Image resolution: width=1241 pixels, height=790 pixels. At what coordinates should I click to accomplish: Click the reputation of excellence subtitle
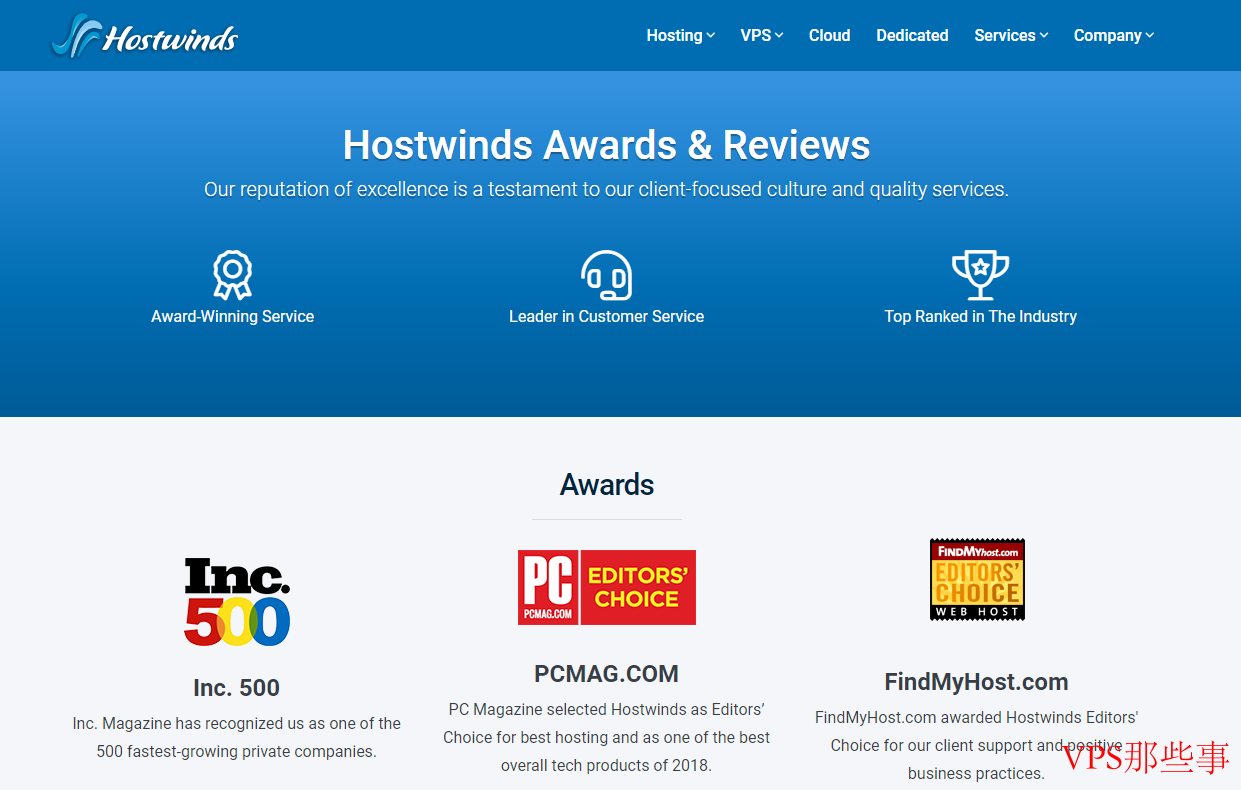tap(606, 189)
